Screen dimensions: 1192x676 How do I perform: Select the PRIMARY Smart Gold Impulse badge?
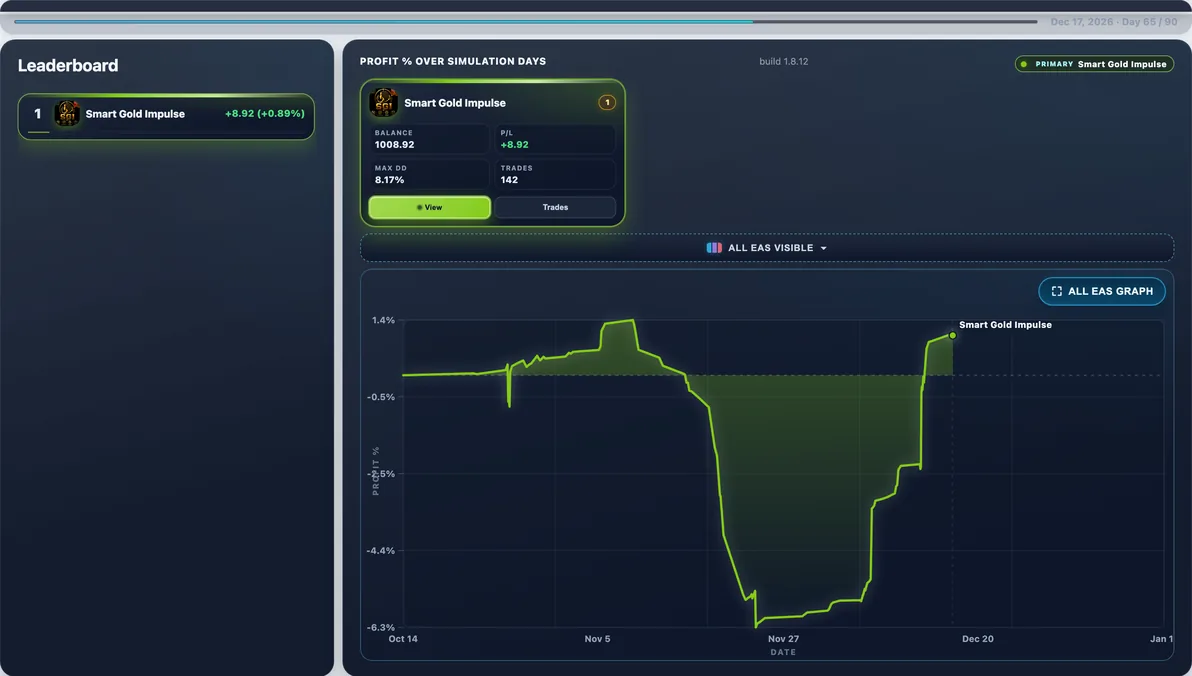1094,65
